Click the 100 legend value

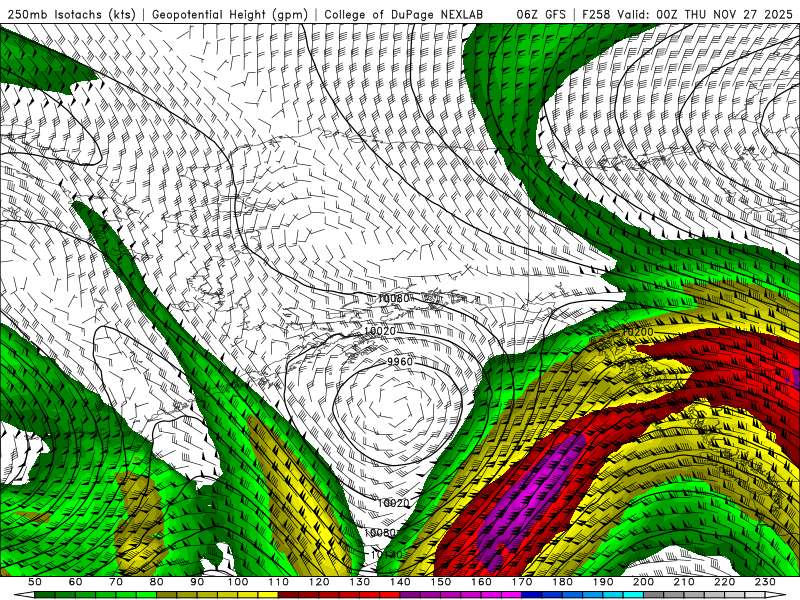coord(238,582)
